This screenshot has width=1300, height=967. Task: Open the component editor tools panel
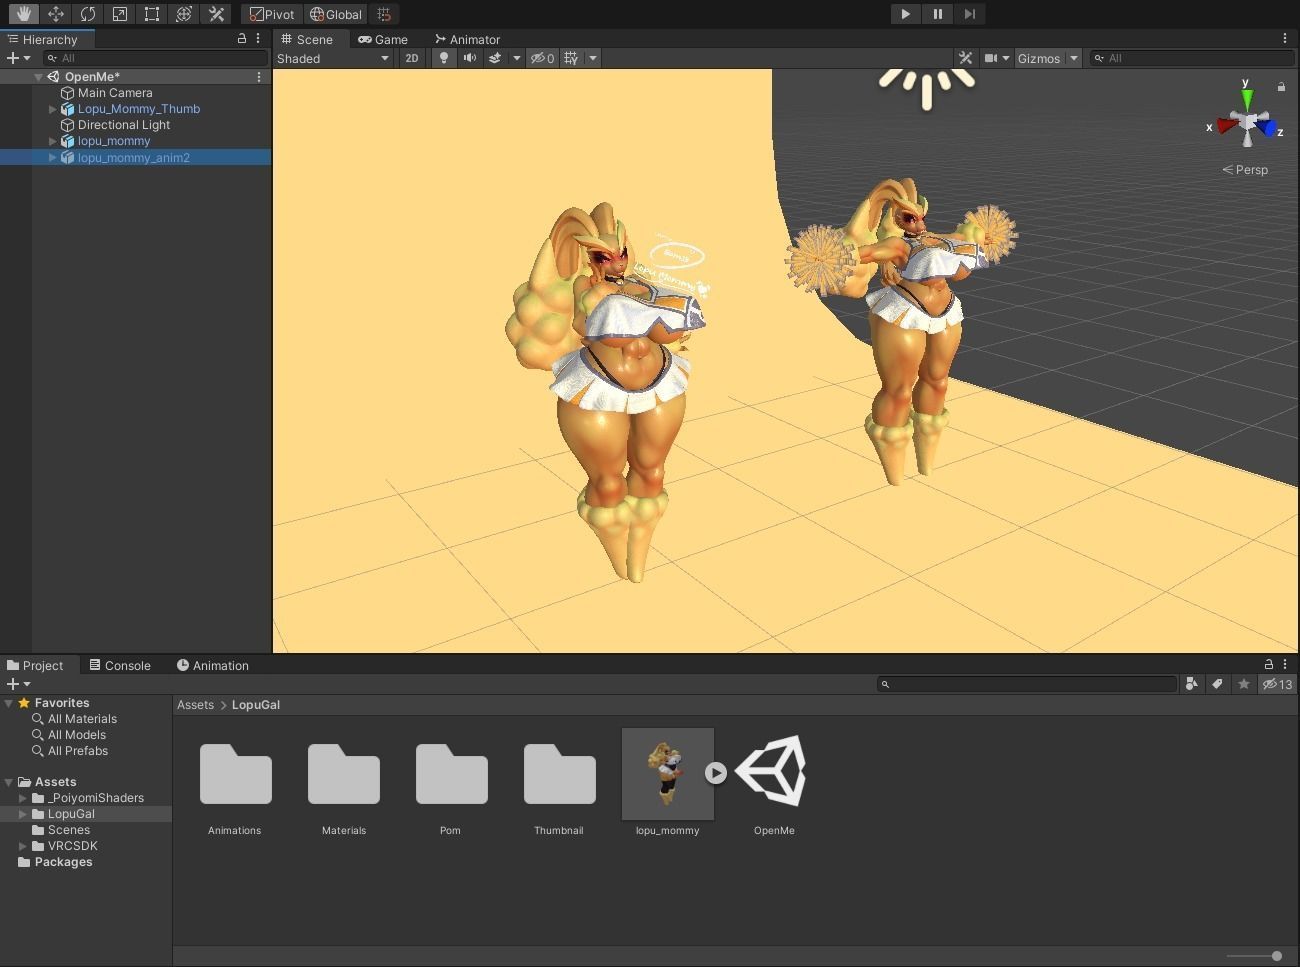pos(966,58)
